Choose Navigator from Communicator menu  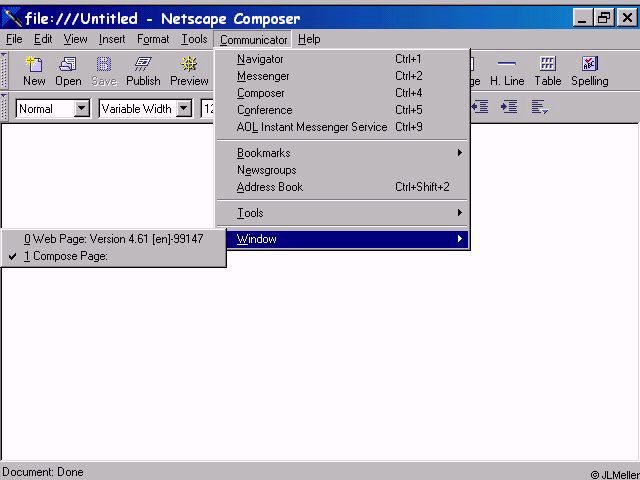[343, 59]
